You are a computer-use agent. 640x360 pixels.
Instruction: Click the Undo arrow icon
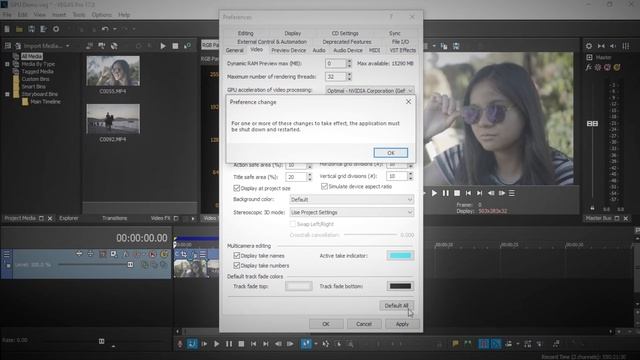click(105, 29)
